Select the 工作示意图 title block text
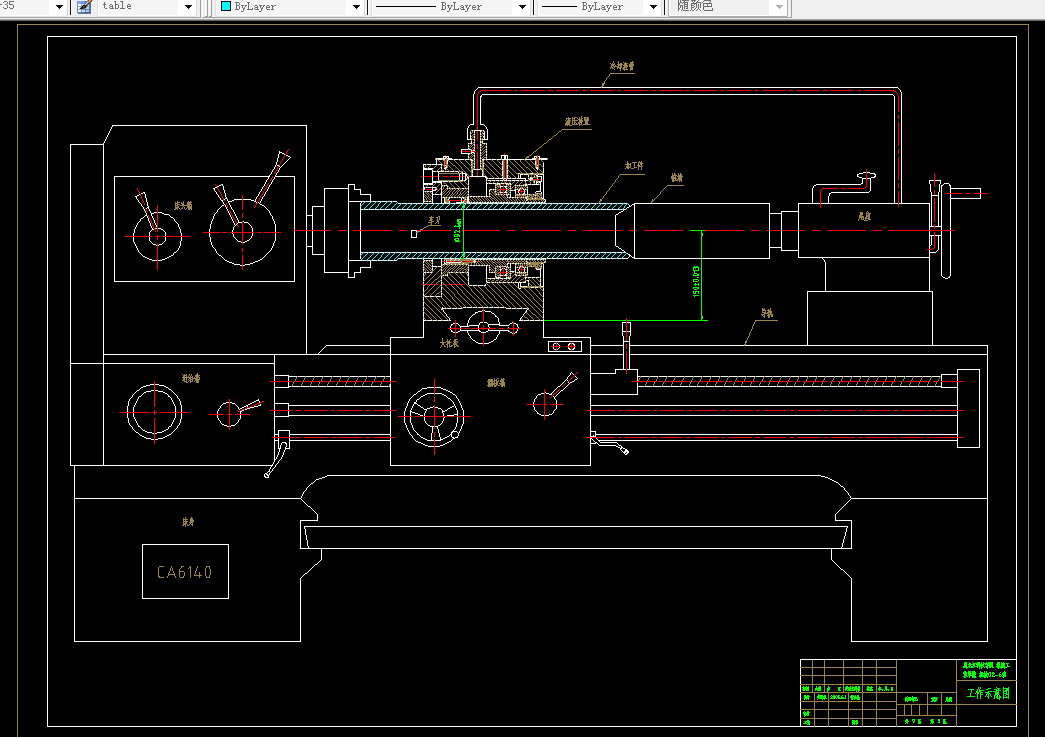 point(988,693)
